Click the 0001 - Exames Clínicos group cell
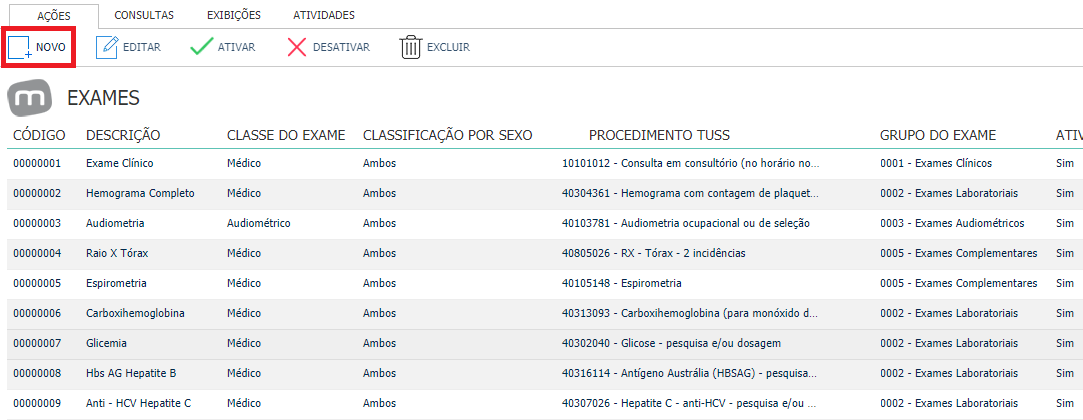1083x420 pixels. [x=936, y=164]
